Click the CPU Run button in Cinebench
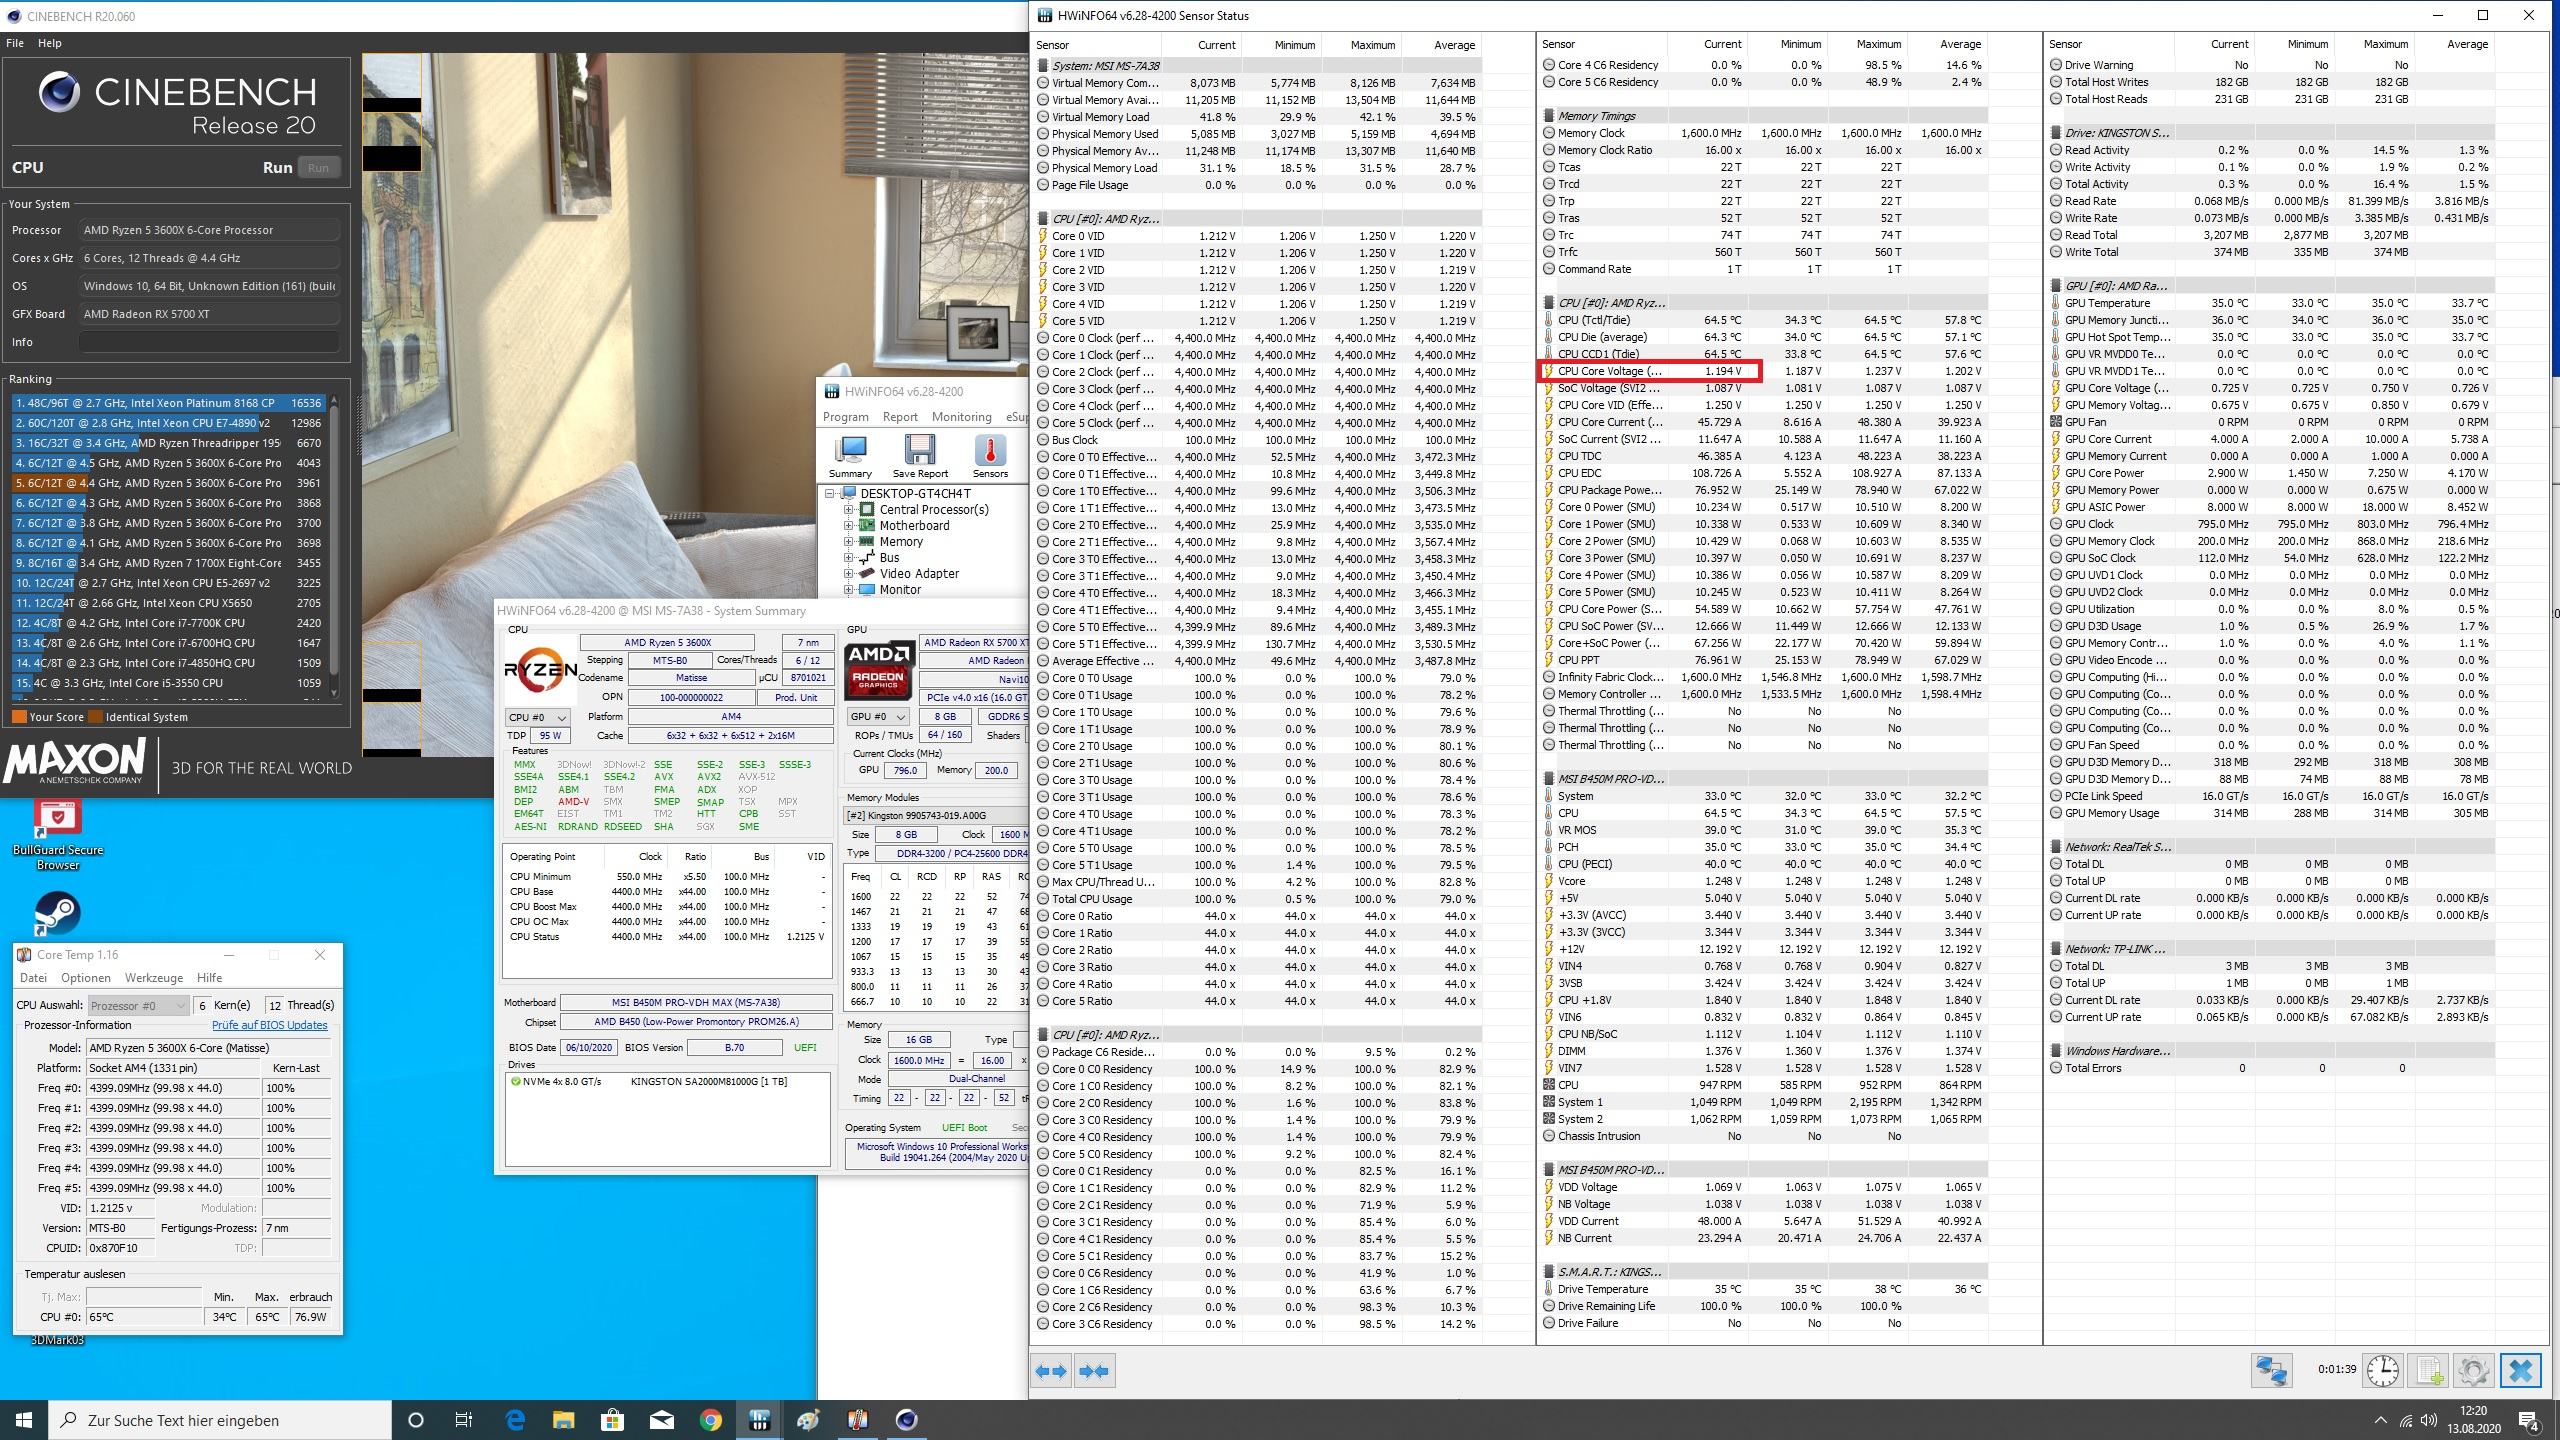The height and width of the screenshot is (1440, 2560). pyautogui.click(x=318, y=168)
